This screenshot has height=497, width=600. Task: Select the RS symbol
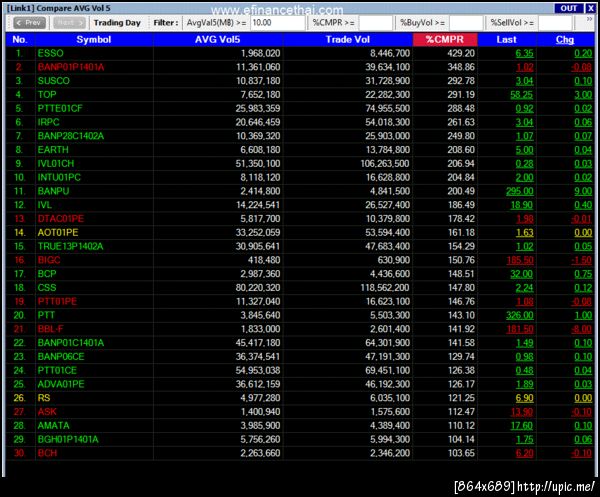[x=44, y=398]
